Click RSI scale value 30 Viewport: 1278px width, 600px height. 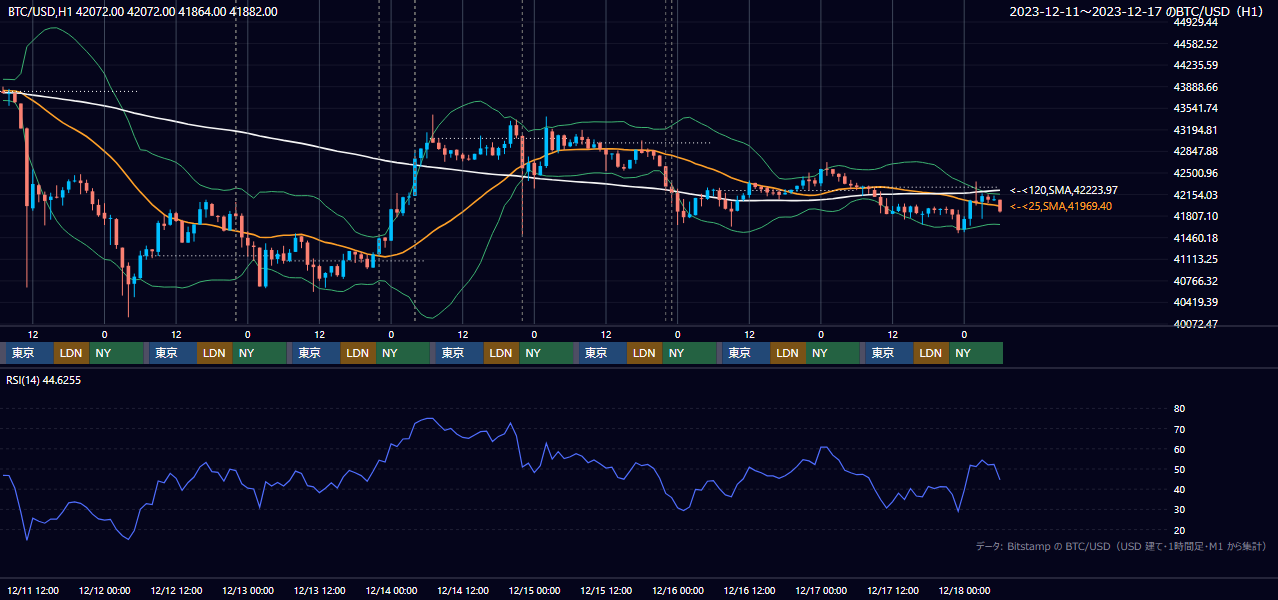[x=1179, y=510]
